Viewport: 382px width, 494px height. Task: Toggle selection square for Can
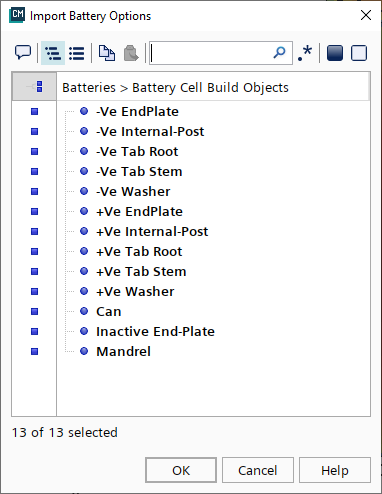(x=34, y=311)
